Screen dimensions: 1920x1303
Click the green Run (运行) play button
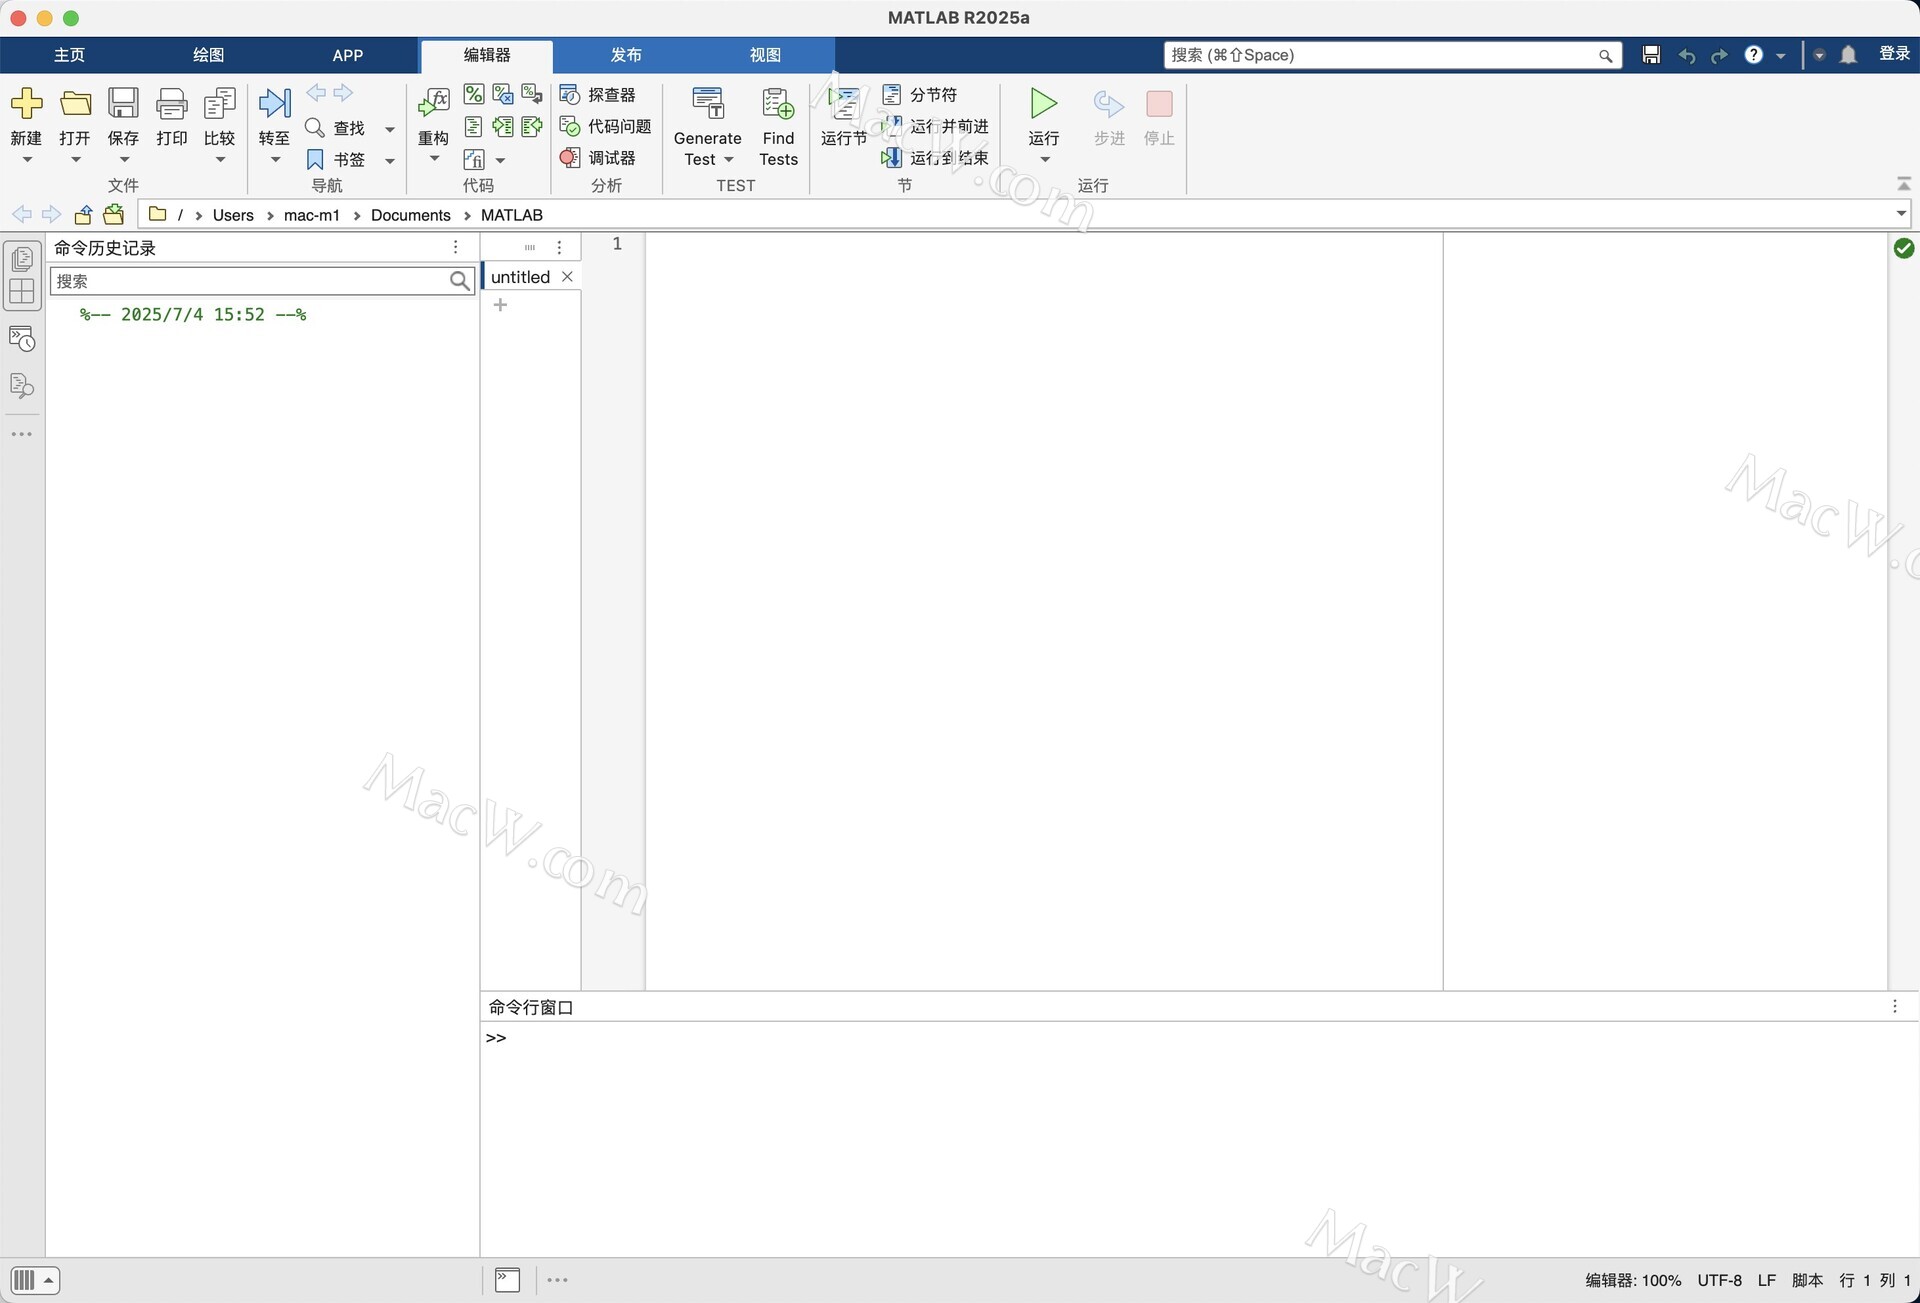tap(1043, 104)
